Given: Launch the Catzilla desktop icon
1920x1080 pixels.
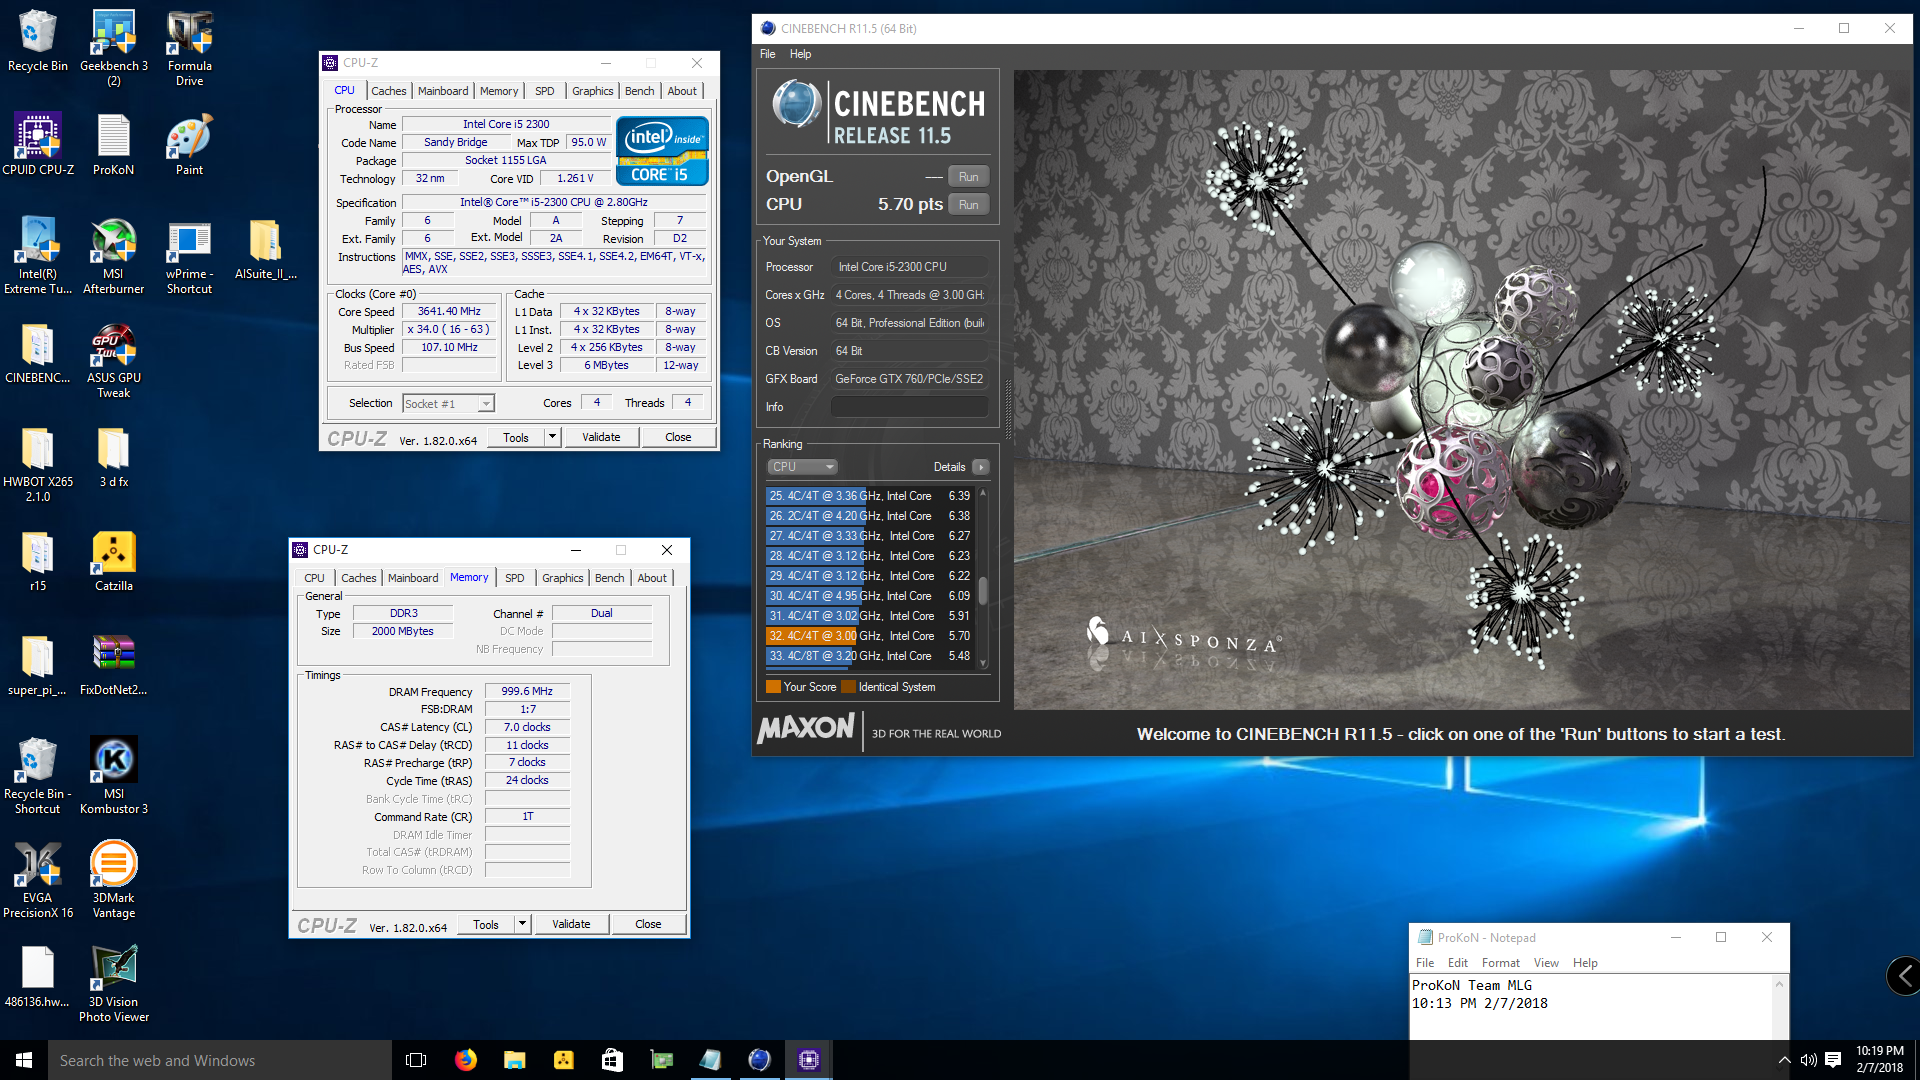Looking at the screenshot, I should pos(113,561).
